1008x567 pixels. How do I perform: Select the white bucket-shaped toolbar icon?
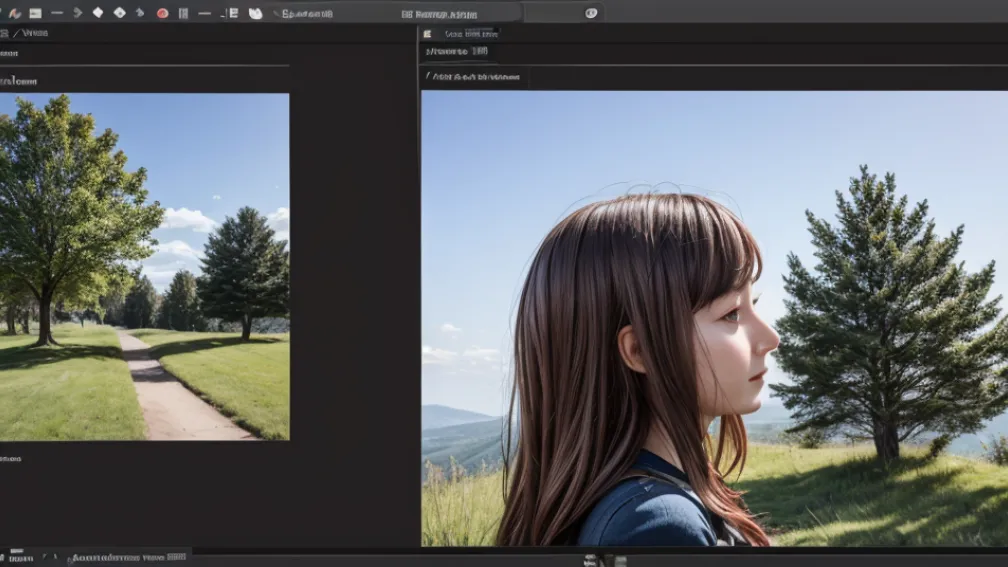tap(256, 13)
